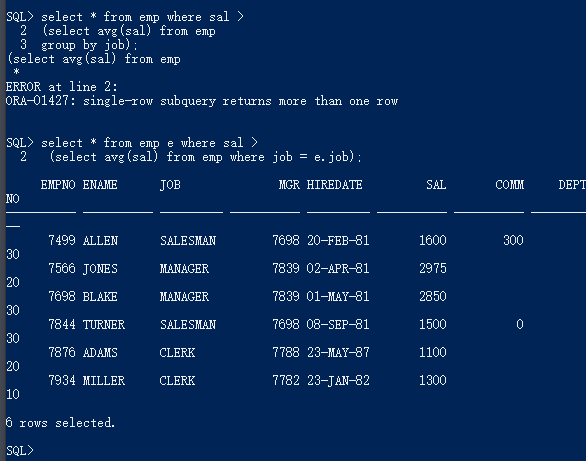Click the JOB column header
The image size is (586, 461).
pos(170,185)
